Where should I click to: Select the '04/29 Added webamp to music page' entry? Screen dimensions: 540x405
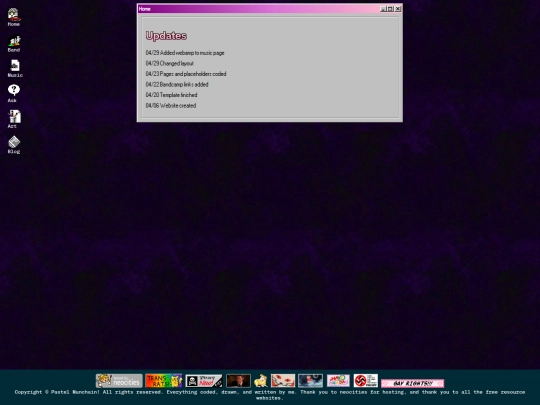click(185, 53)
